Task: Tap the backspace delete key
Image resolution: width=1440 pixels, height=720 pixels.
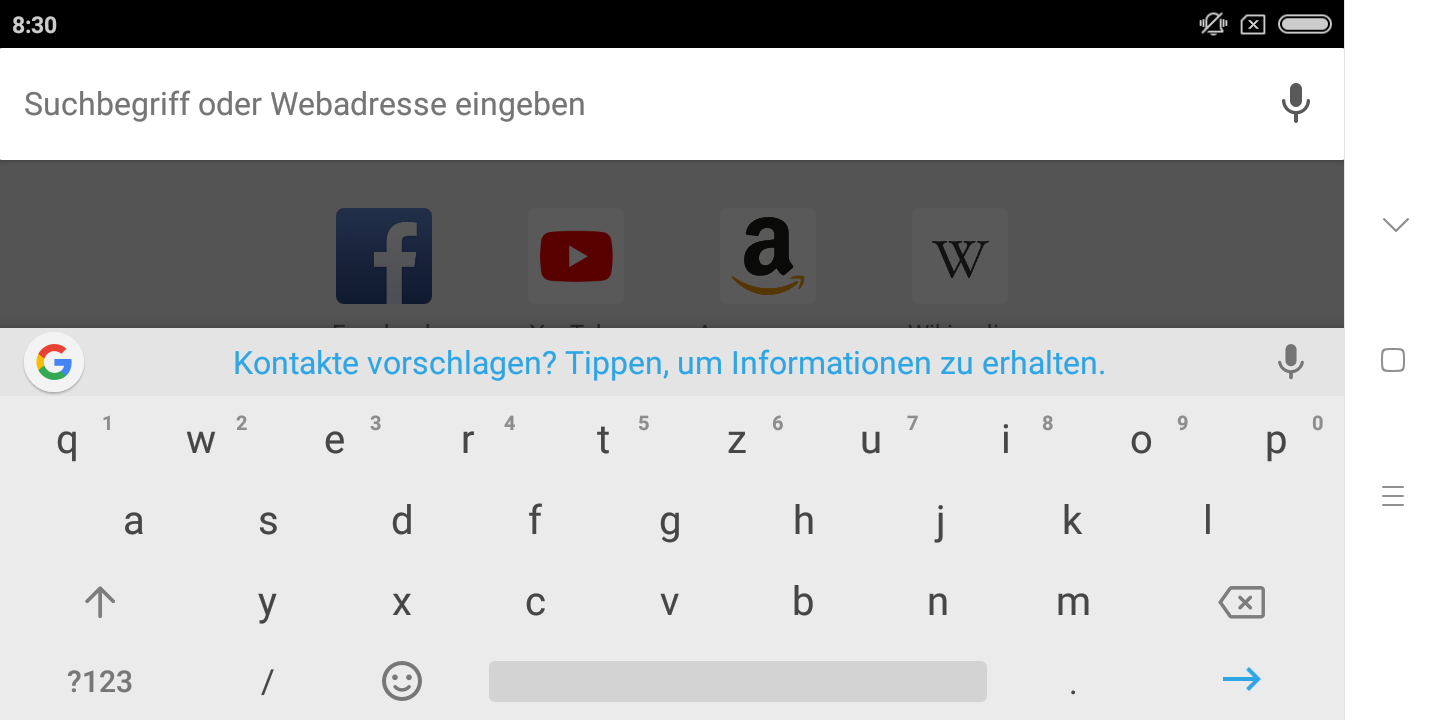Action: point(1241,602)
